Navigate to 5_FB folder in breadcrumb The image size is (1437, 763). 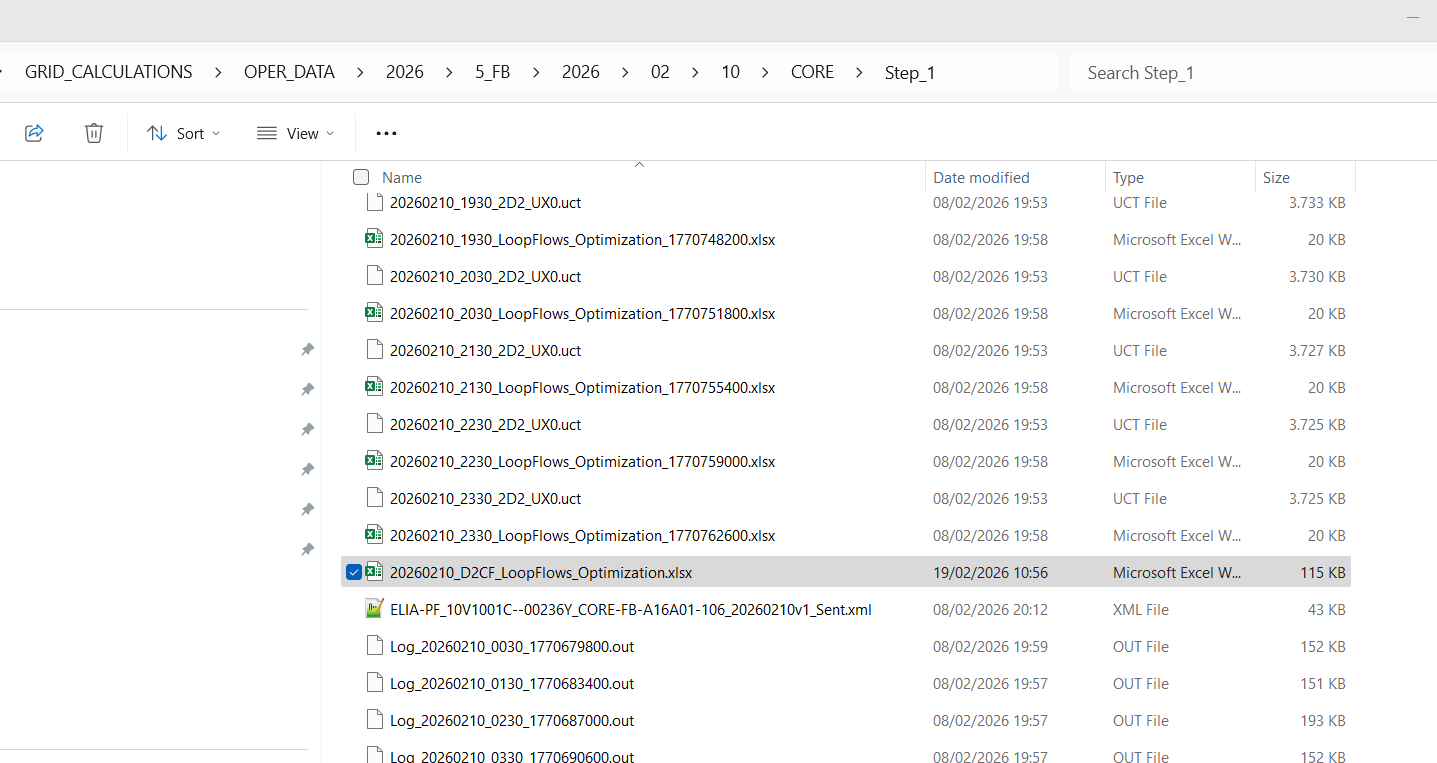(491, 72)
